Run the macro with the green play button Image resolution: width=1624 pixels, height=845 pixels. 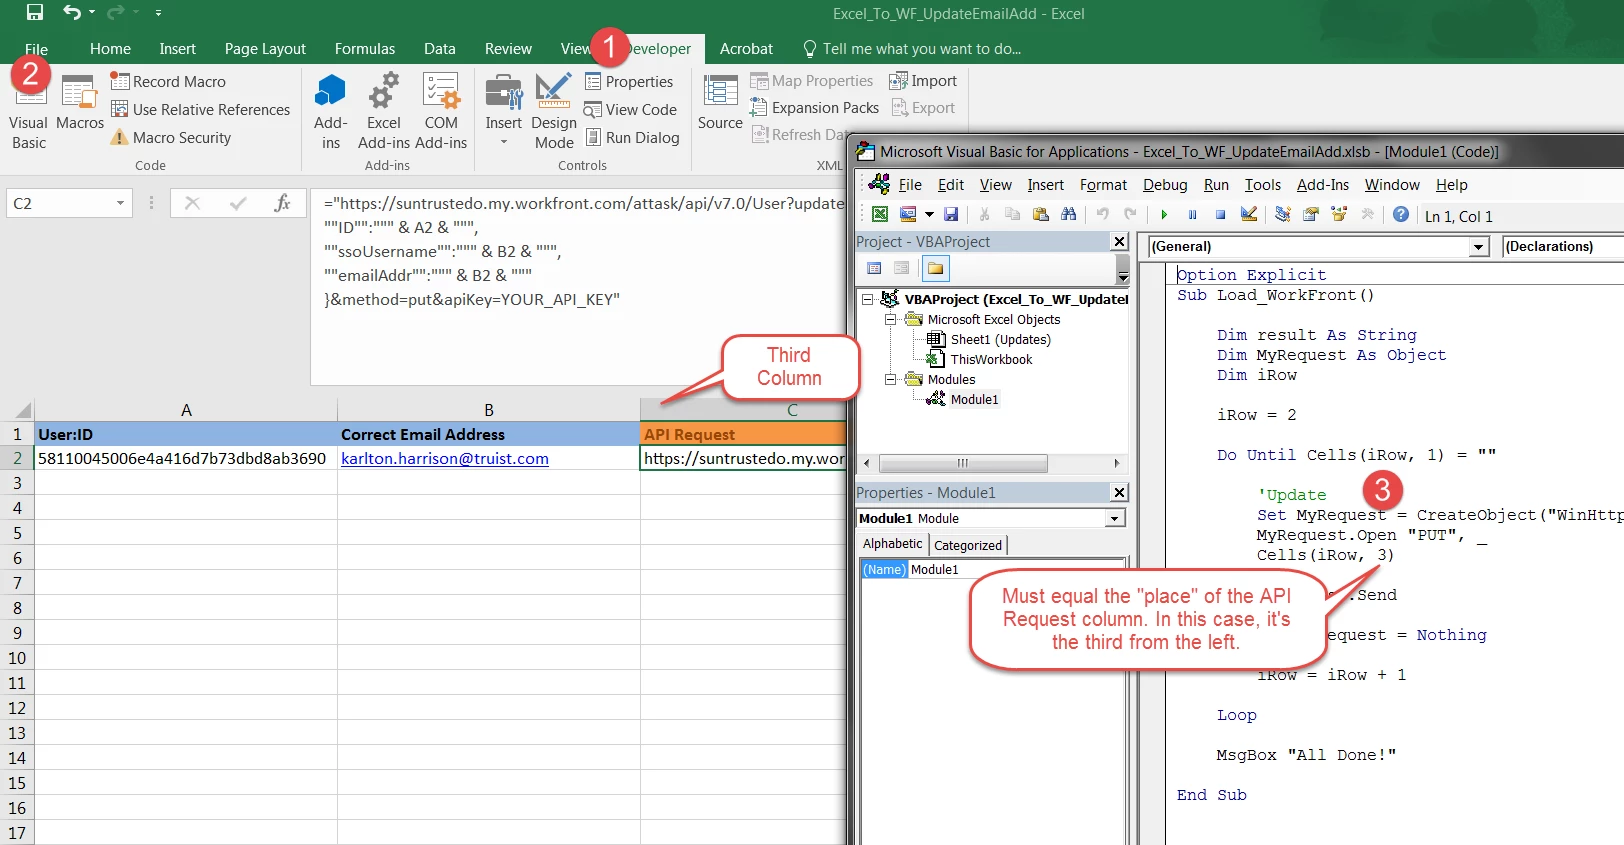click(x=1164, y=215)
